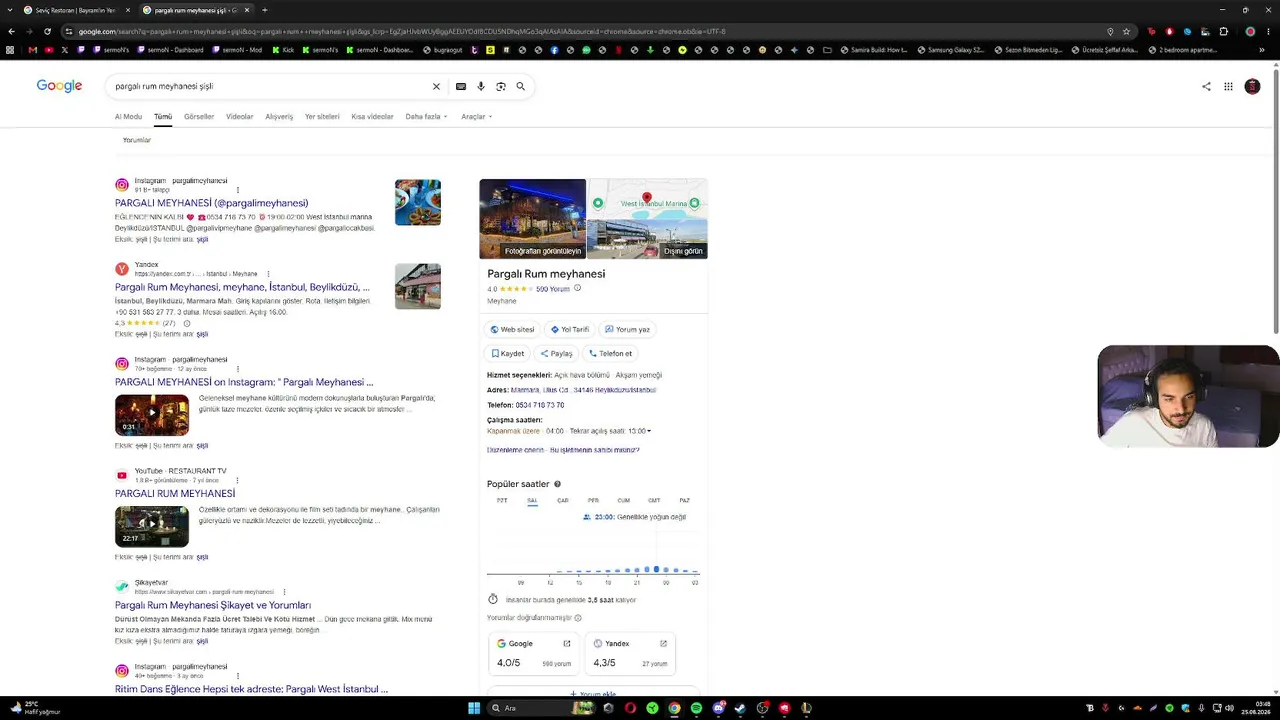Open the Samira Build bookmark
This screenshot has width=1280, height=720.
(874, 50)
